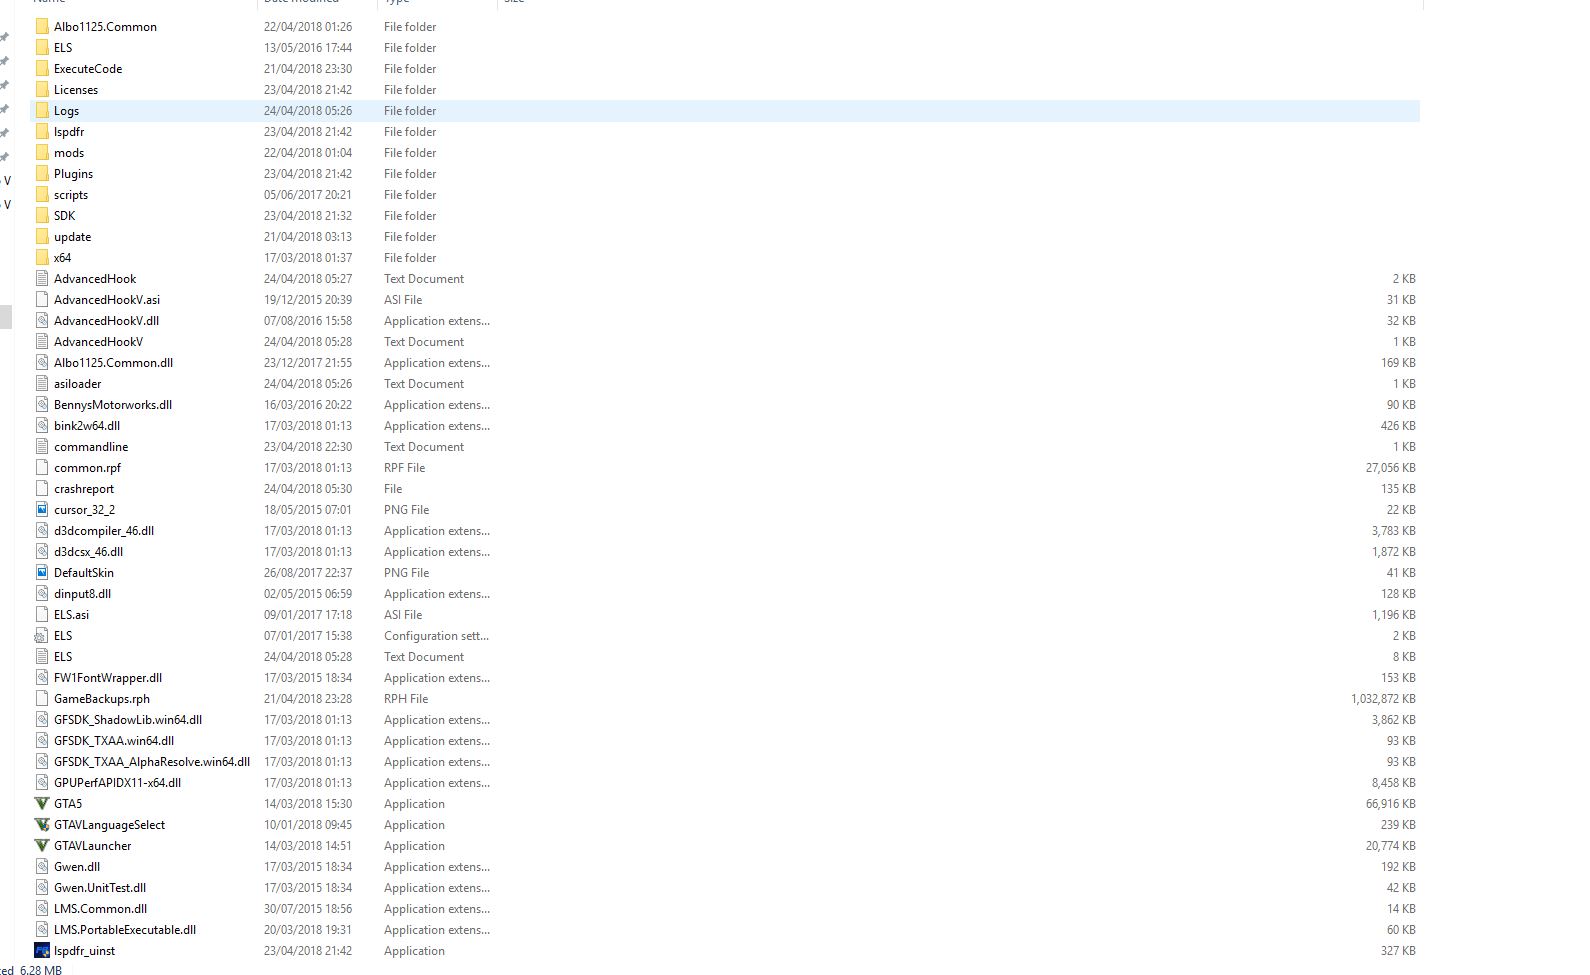Image resolution: width=1590 pixels, height=975 pixels.
Task: Click the commandline text document icon
Action: point(42,446)
